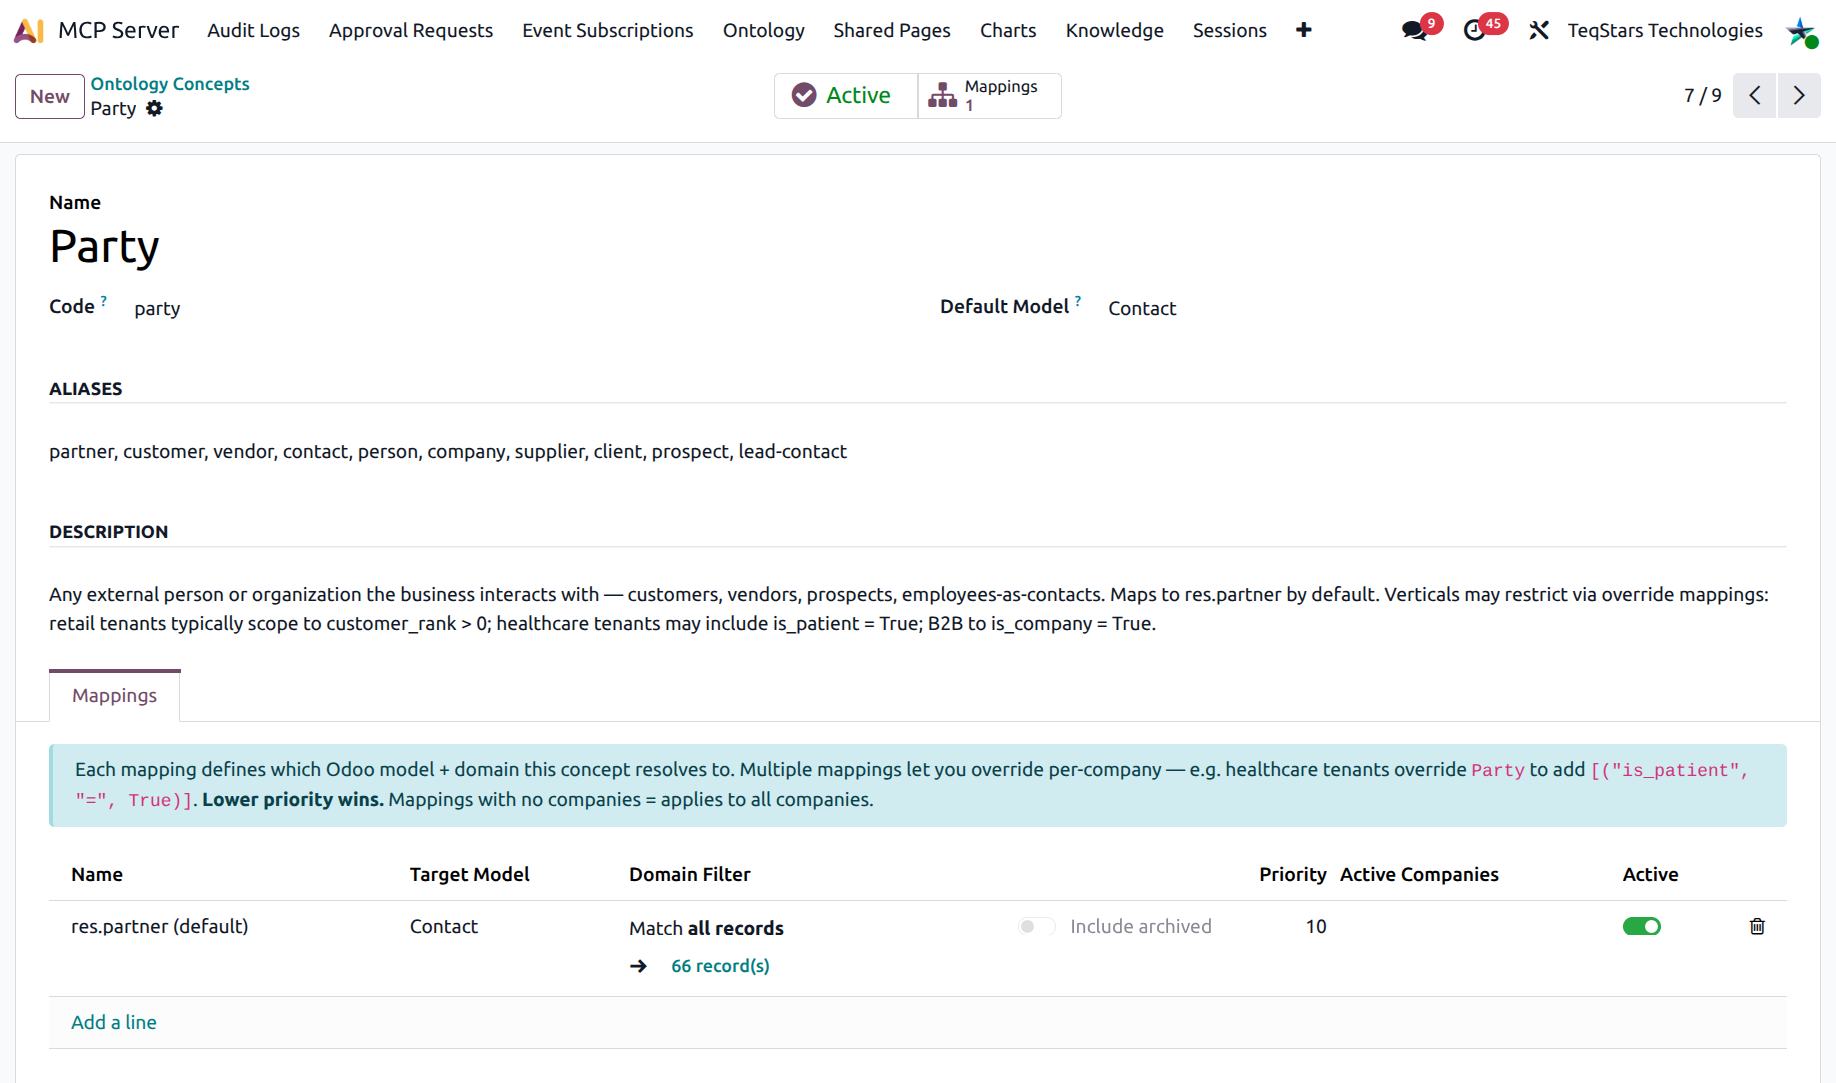This screenshot has height=1083, width=1836.
Task: Toggle the Active switch for res.partner mapping
Action: pos(1641,926)
